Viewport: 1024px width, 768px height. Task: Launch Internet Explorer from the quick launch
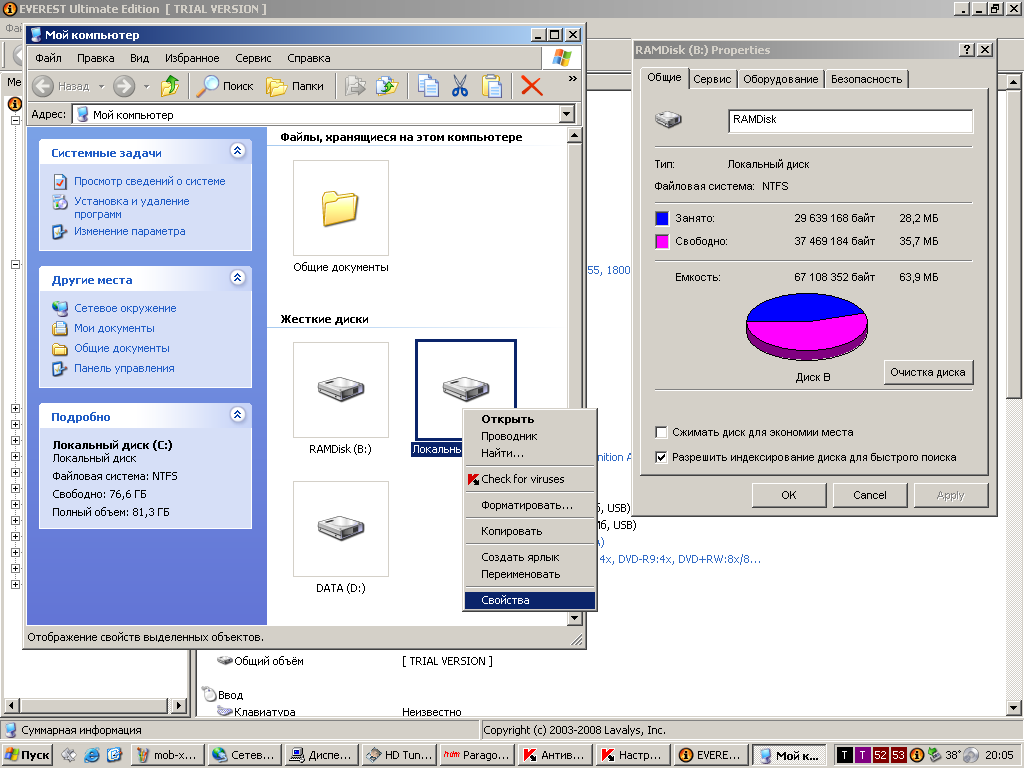92,755
